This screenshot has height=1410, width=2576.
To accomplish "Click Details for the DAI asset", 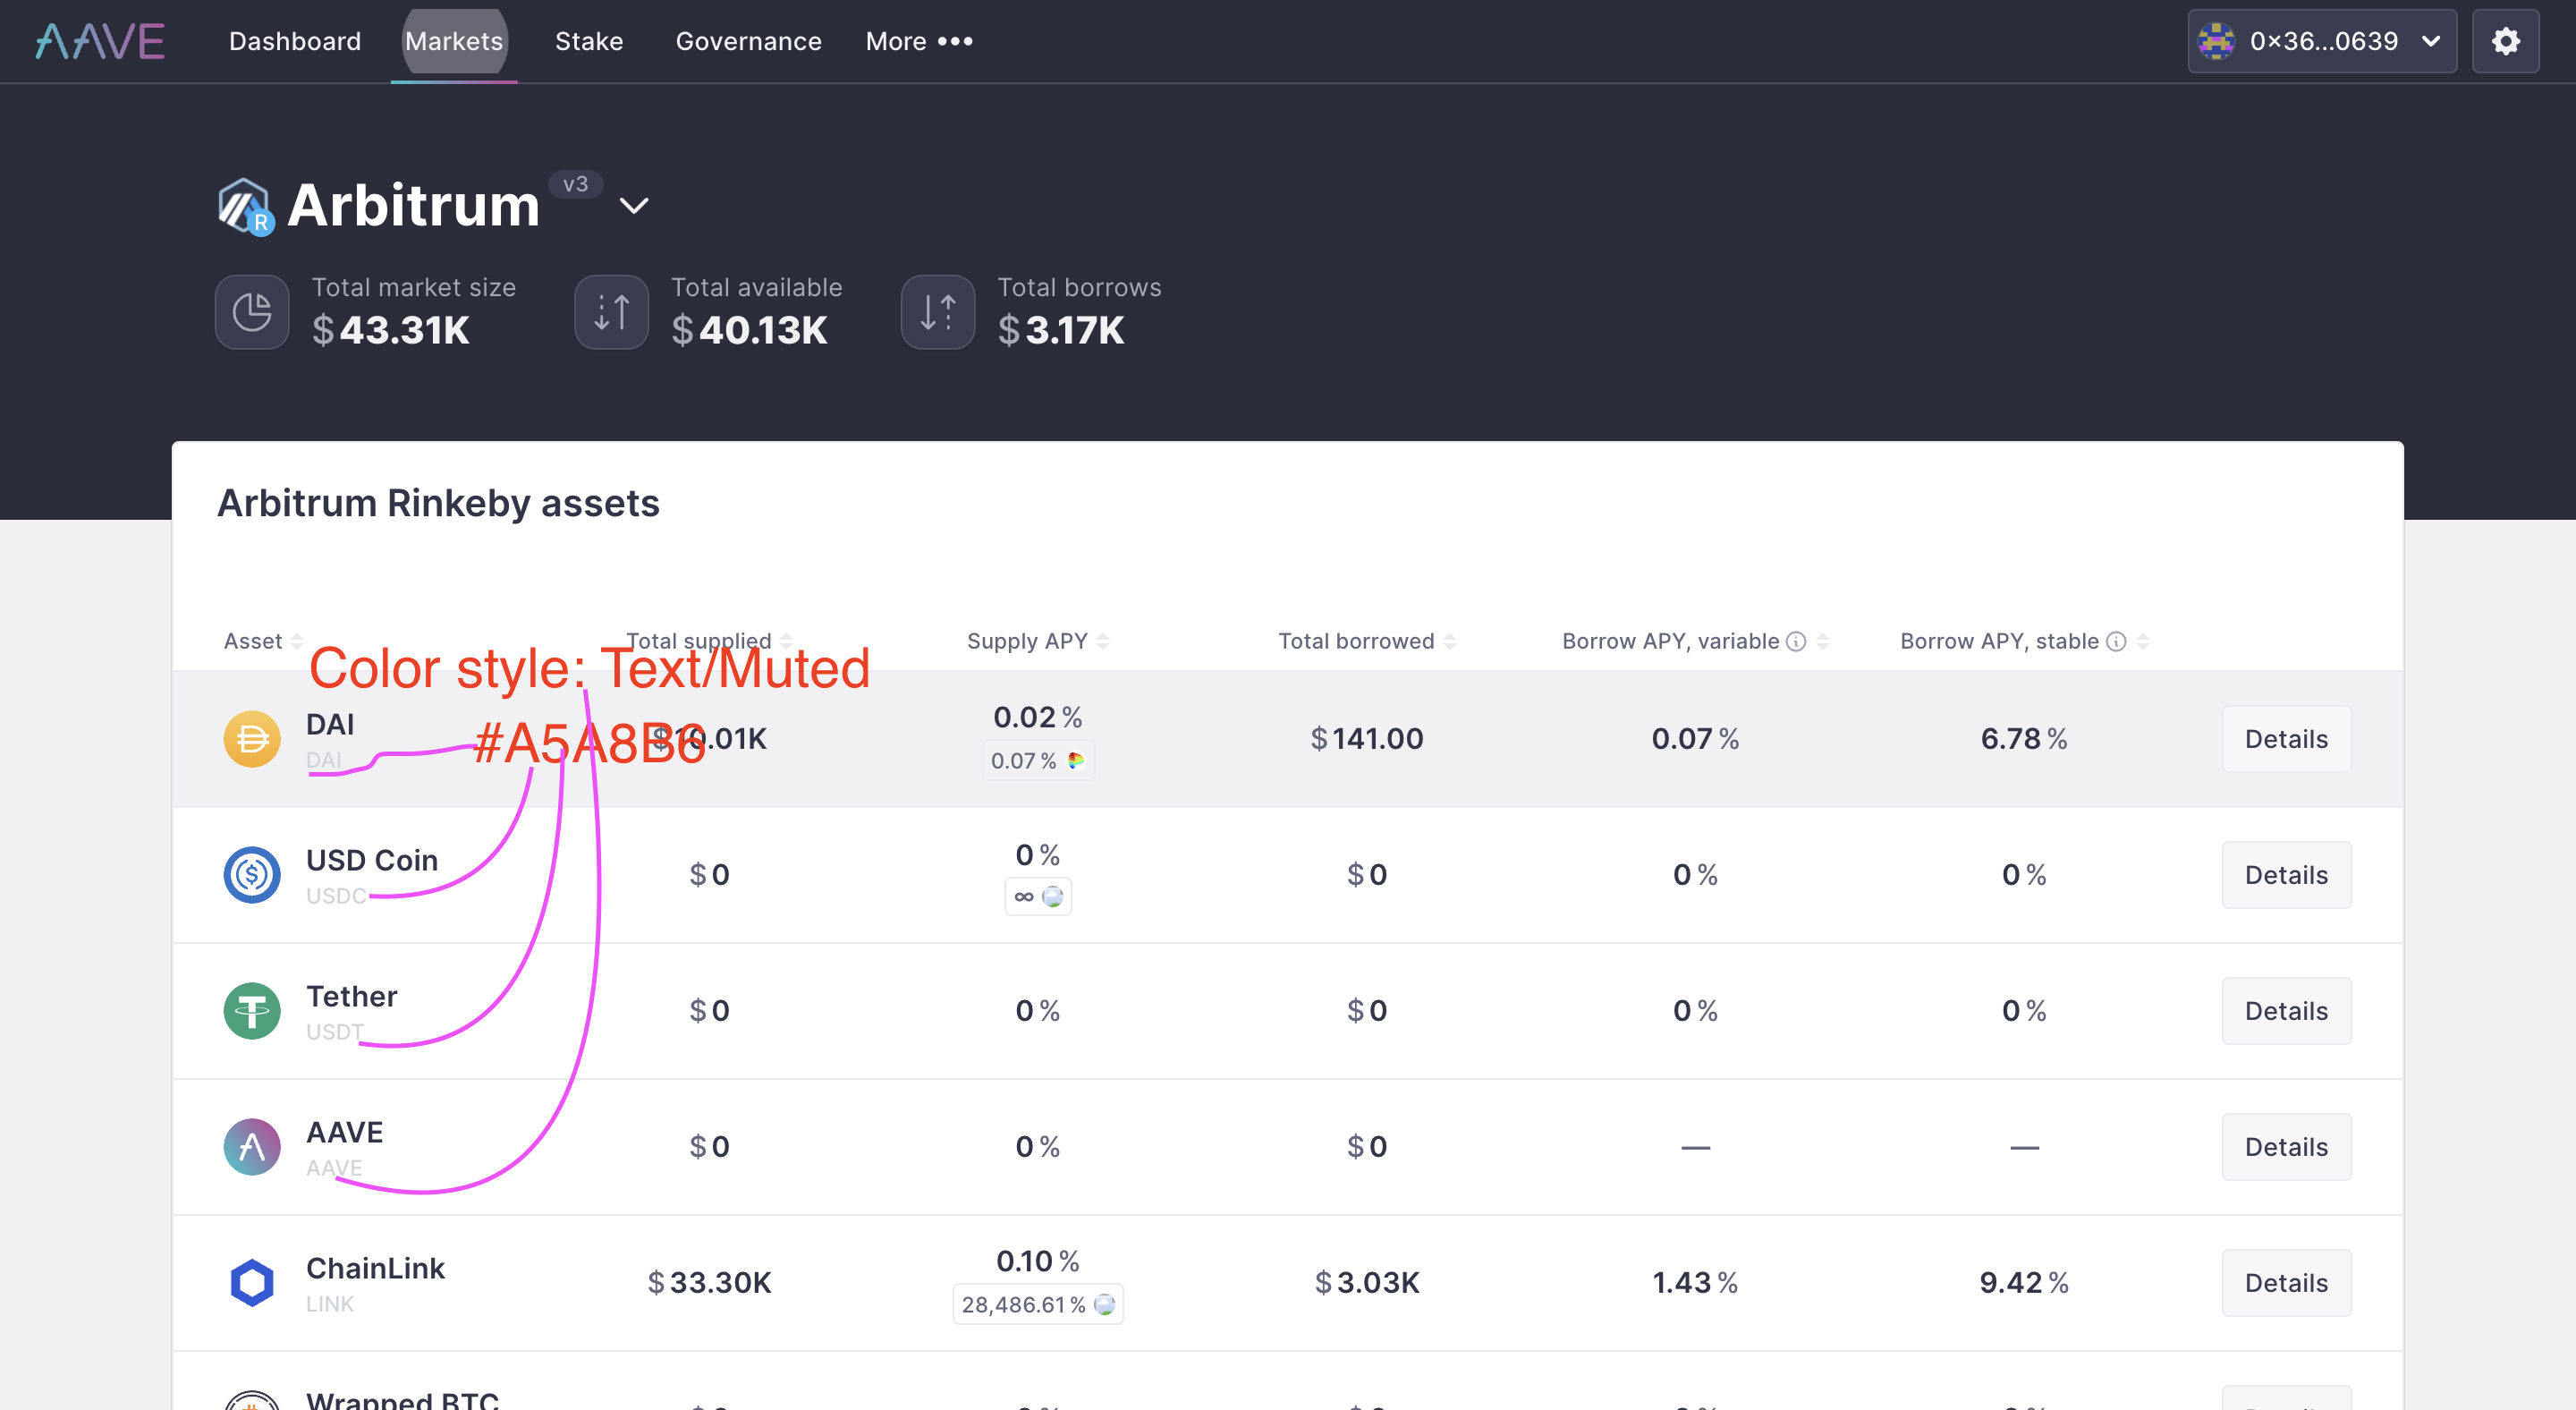I will pyautogui.click(x=2286, y=739).
